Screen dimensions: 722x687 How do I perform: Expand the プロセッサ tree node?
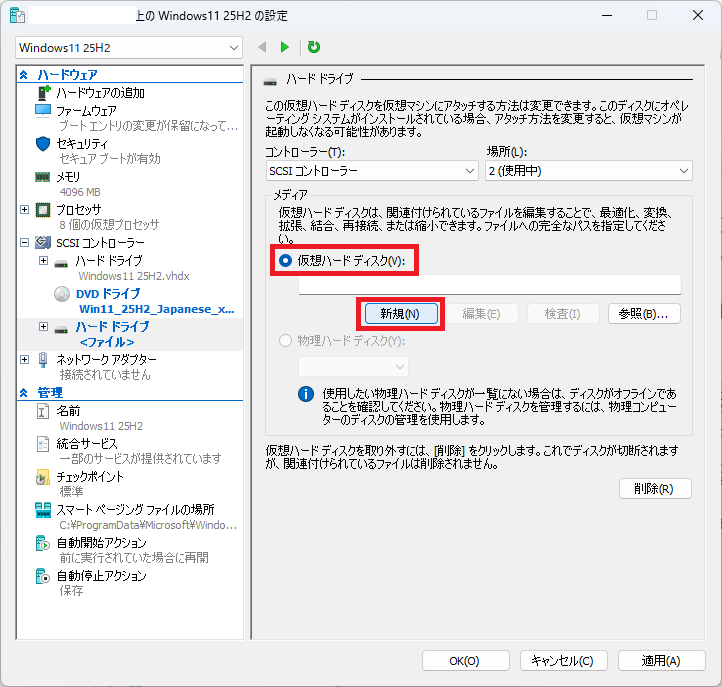(24, 210)
